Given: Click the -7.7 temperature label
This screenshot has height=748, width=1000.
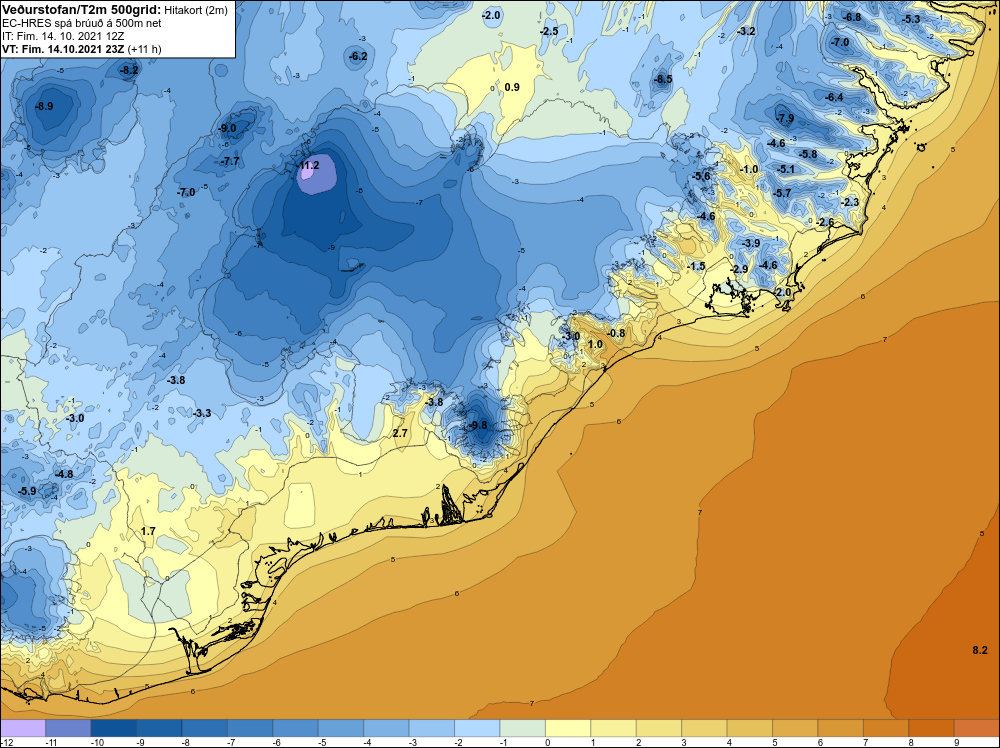Looking at the screenshot, I should (230, 161).
